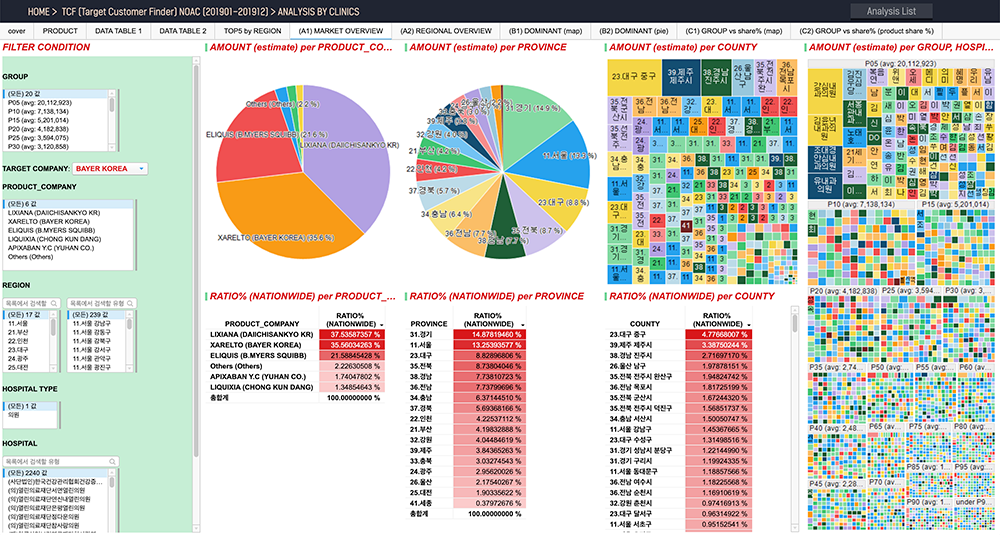Open the TARGET COMPANY dropdown showing BAYER KOREA

pyautogui.click(x=110, y=168)
